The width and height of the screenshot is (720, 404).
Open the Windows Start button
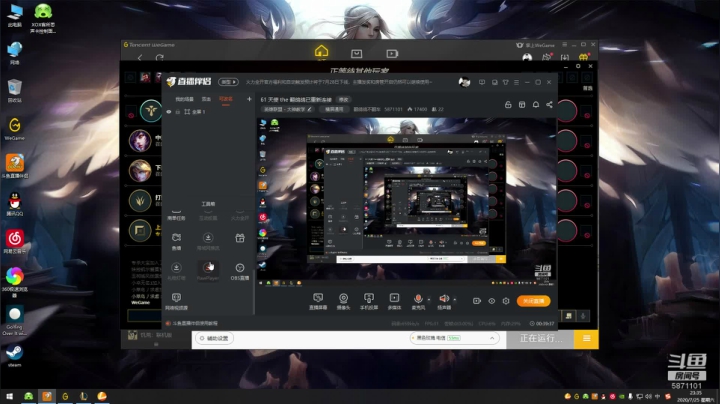tap(9, 396)
